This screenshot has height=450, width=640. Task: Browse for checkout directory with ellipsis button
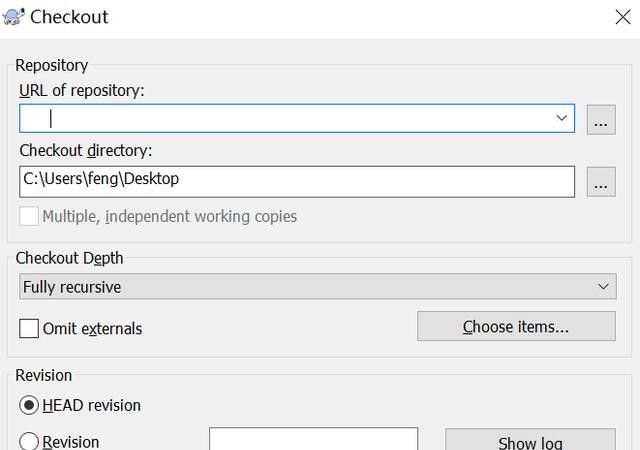pos(600,182)
